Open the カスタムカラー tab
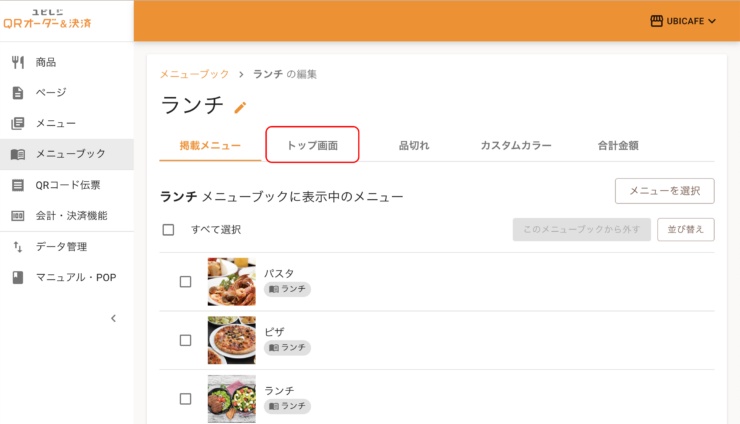Screen dimensions: 740x424 (x=516, y=145)
